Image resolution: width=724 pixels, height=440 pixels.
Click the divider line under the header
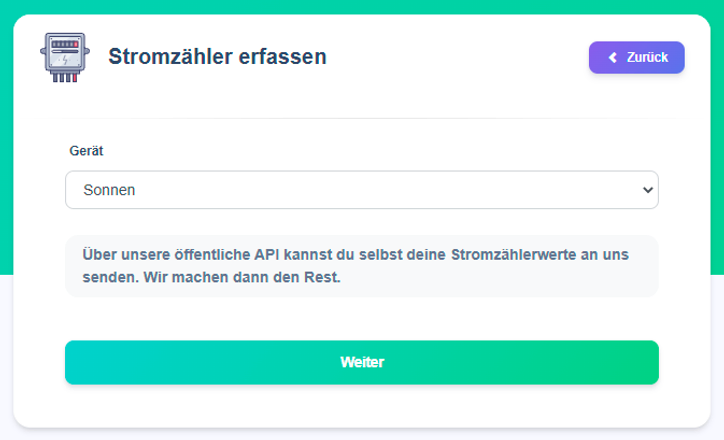pyautogui.click(x=361, y=118)
